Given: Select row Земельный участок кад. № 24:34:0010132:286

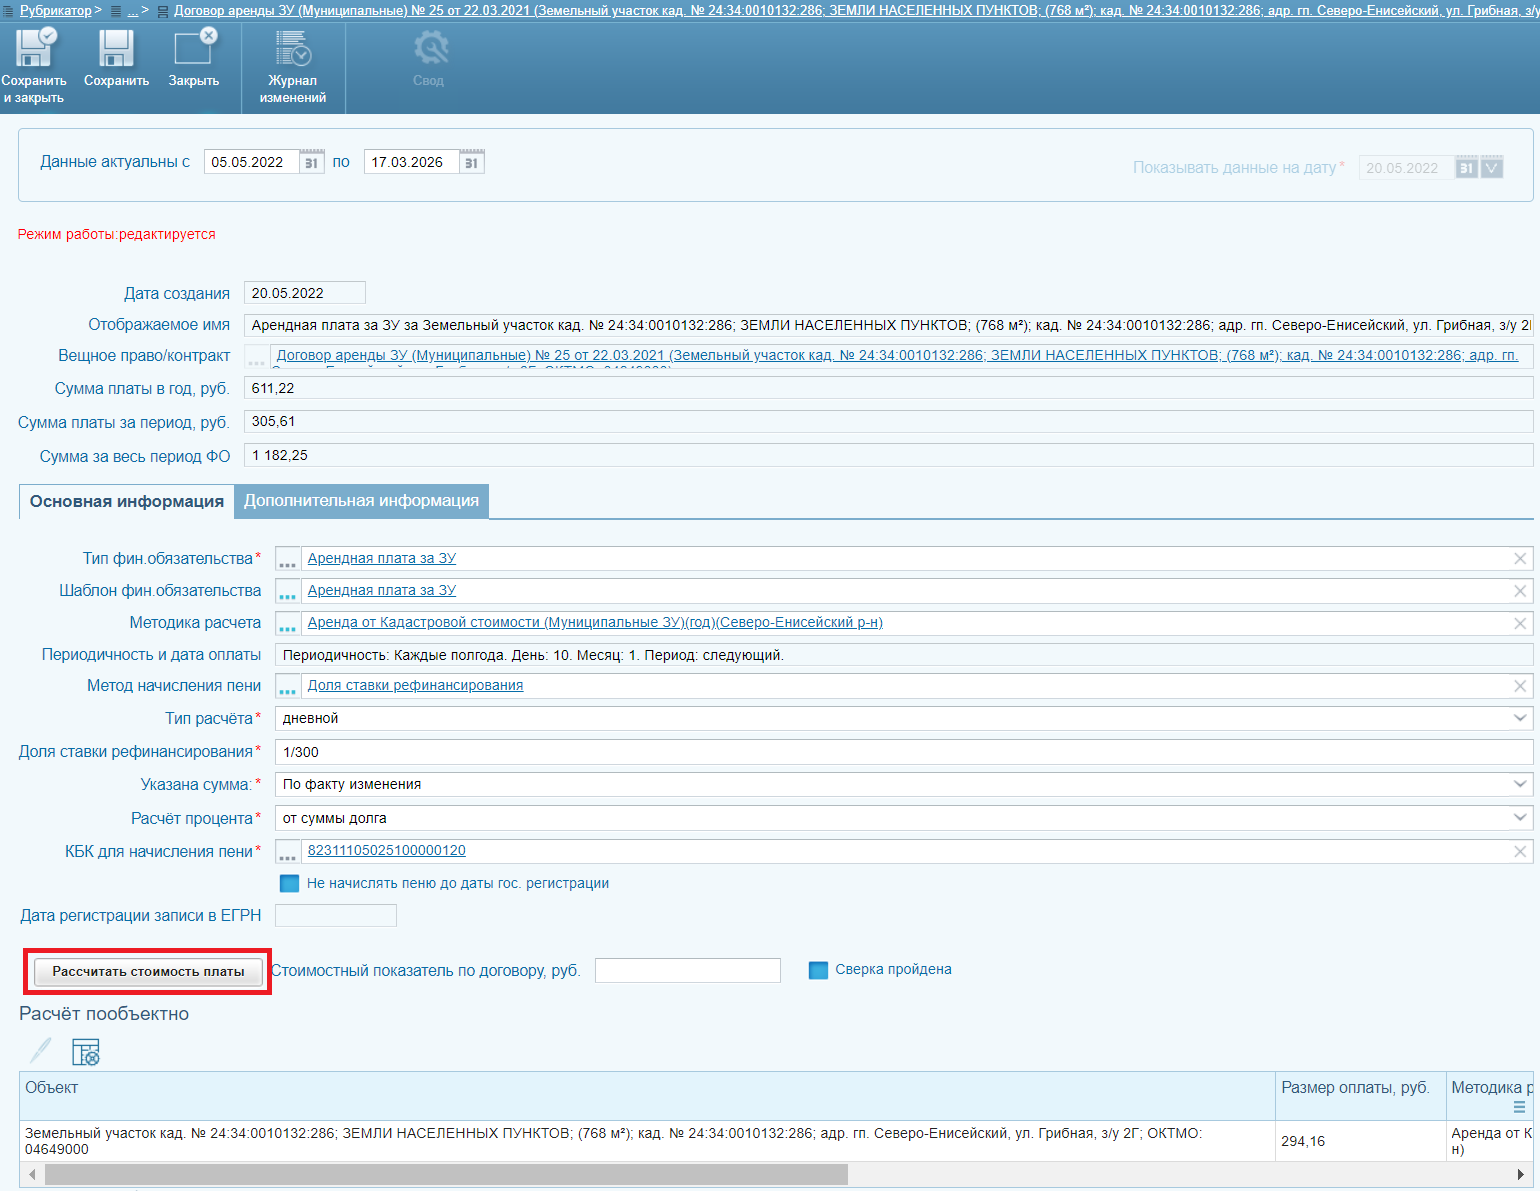Looking at the screenshot, I should click(647, 1141).
